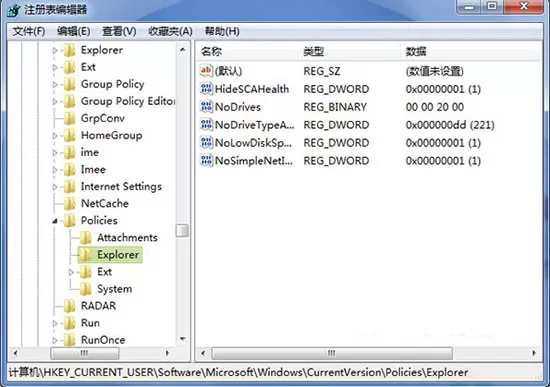The width and height of the screenshot is (550, 387).
Task: Click the Internet Settings folder icon
Action: click(x=70, y=187)
